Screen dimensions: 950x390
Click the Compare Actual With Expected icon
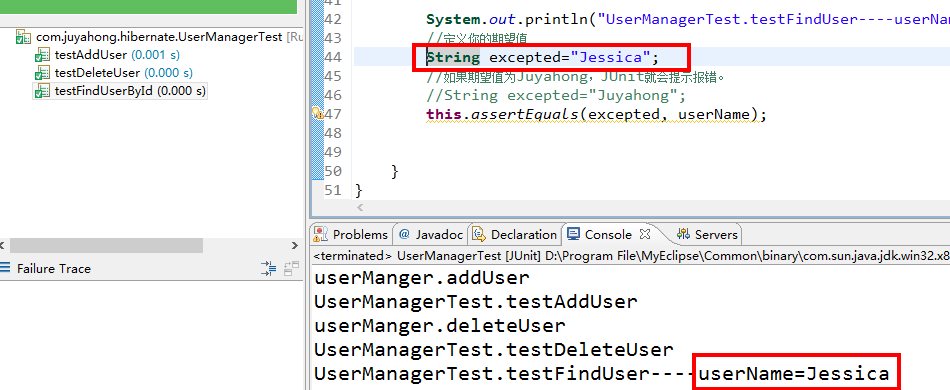pyautogui.click(x=291, y=268)
